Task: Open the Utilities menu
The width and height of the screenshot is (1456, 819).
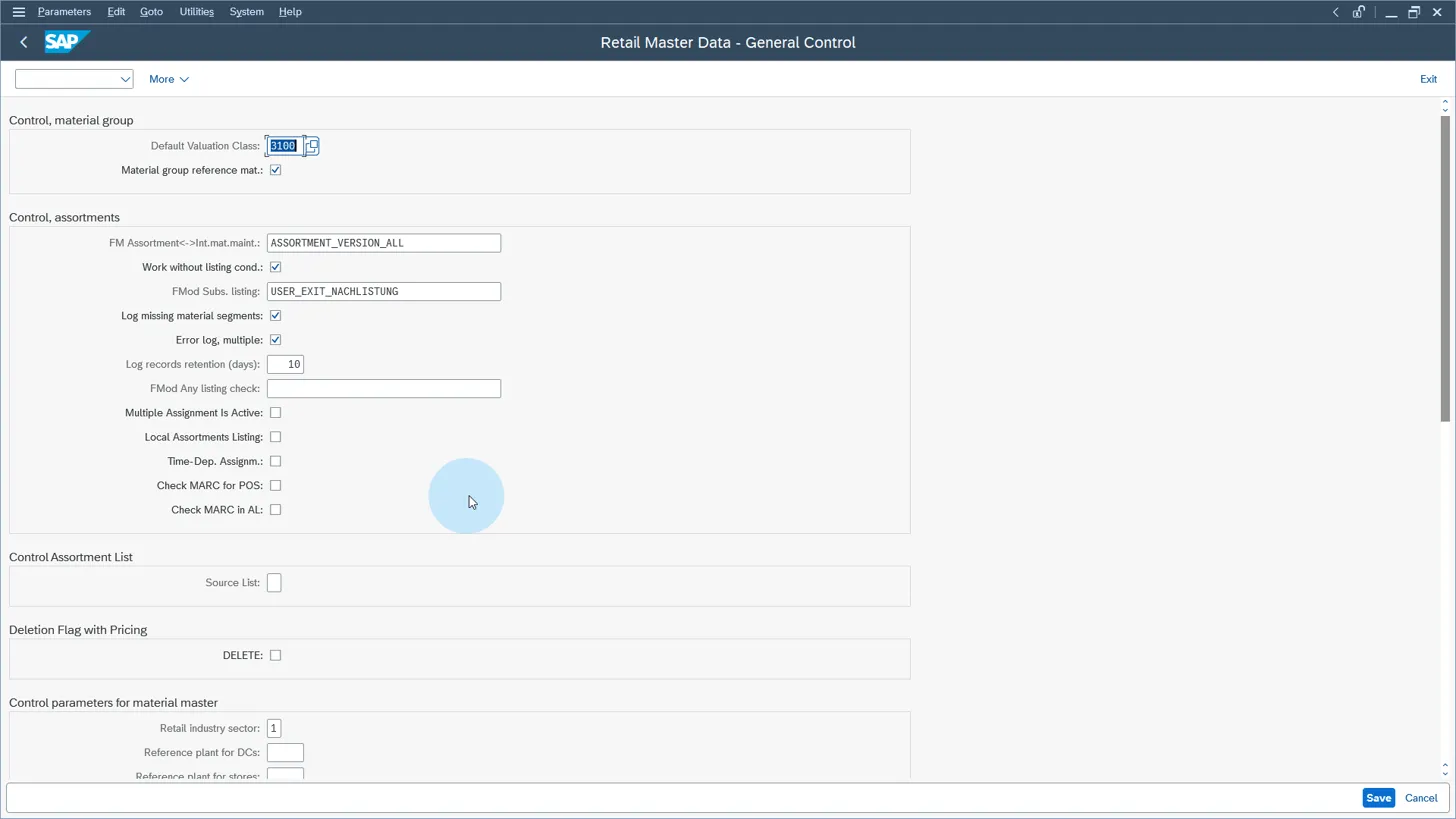Action: pos(196,12)
